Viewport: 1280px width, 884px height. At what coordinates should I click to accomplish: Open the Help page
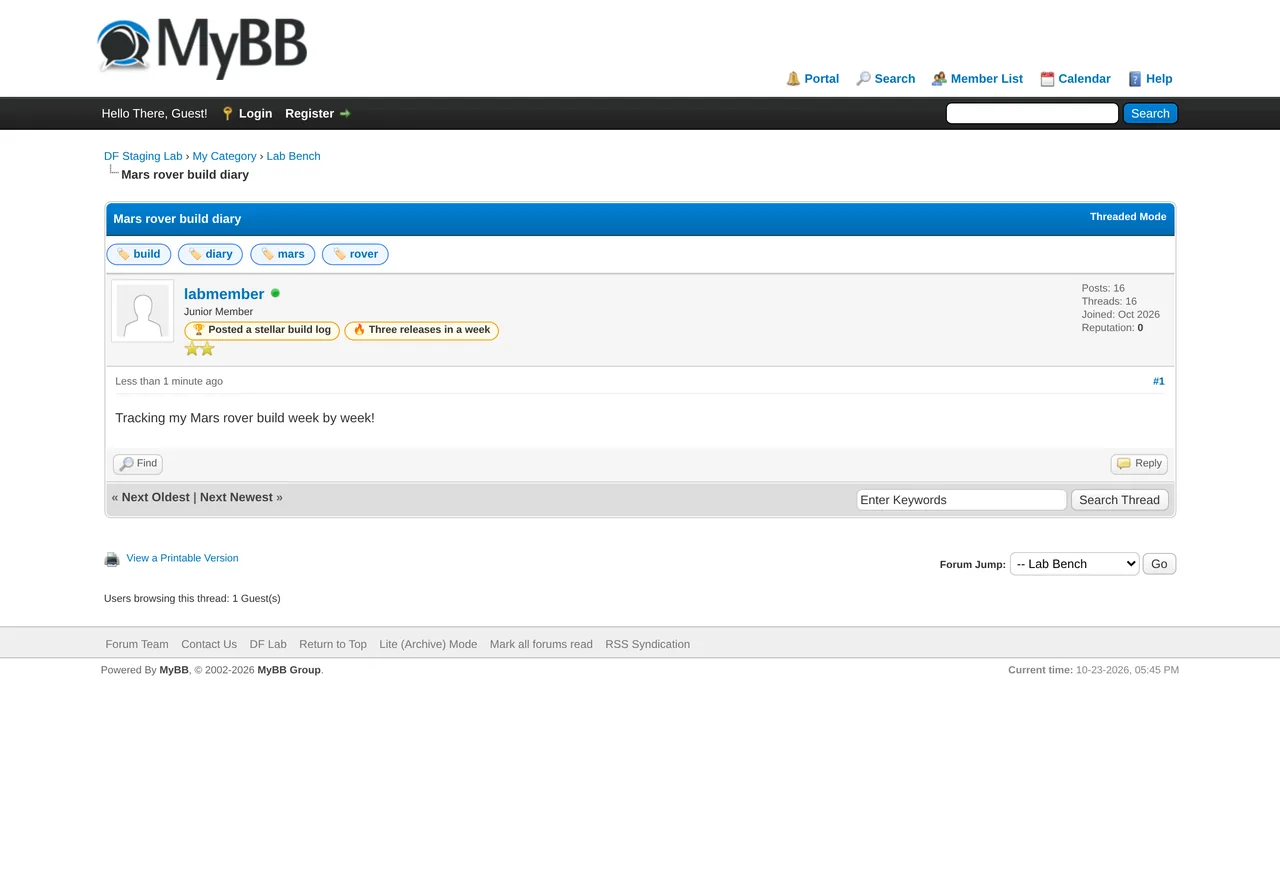click(1159, 79)
